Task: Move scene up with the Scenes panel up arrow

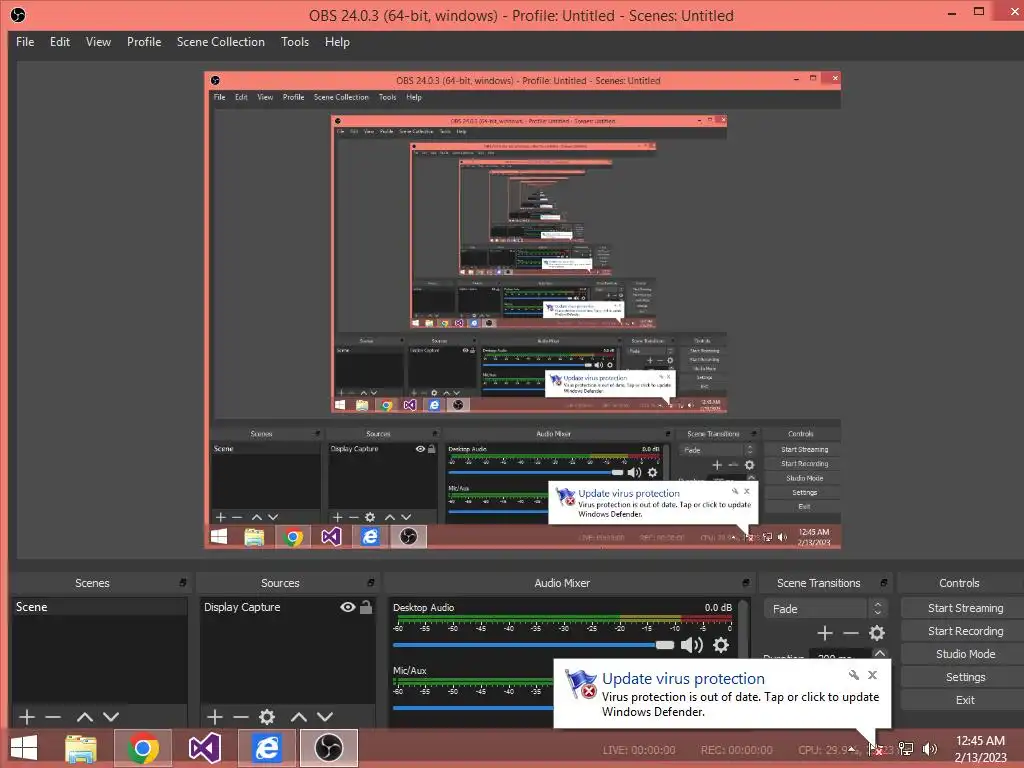Action: pos(84,717)
